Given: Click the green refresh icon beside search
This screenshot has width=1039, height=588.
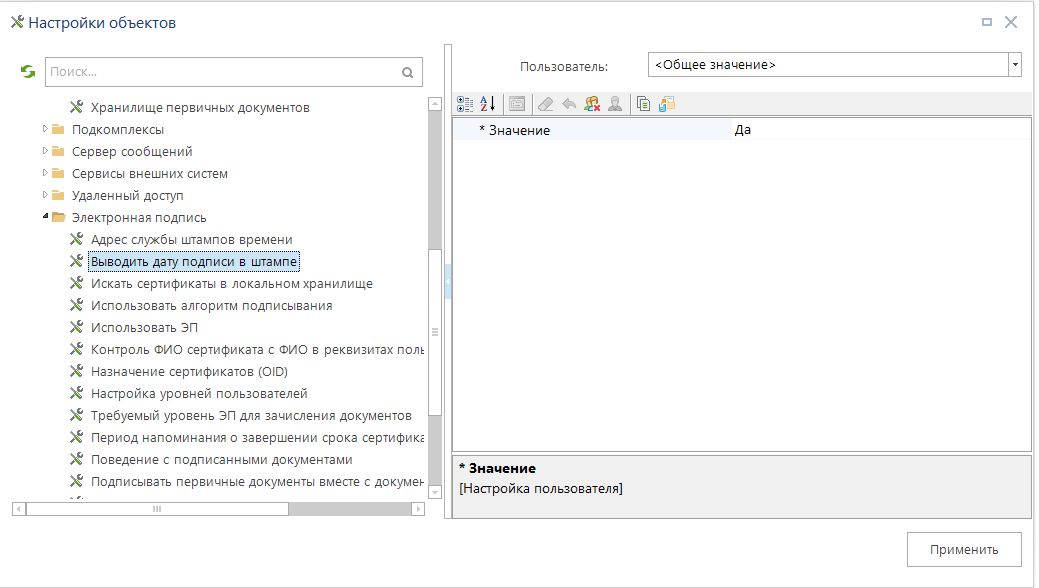Looking at the screenshot, I should [28, 72].
